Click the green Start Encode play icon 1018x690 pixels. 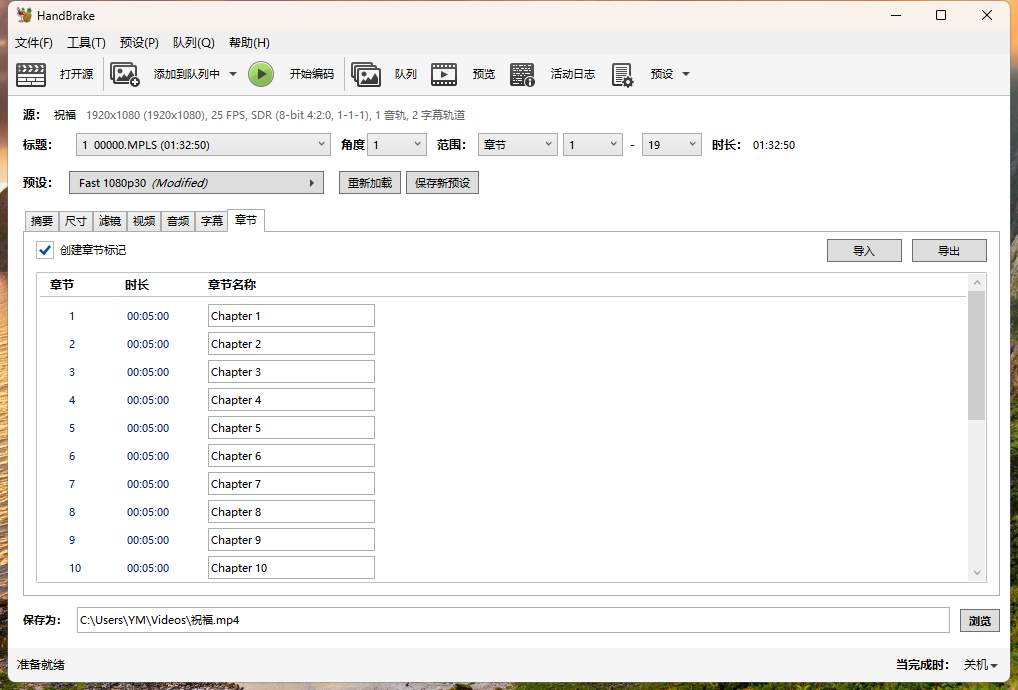[261, 74]
